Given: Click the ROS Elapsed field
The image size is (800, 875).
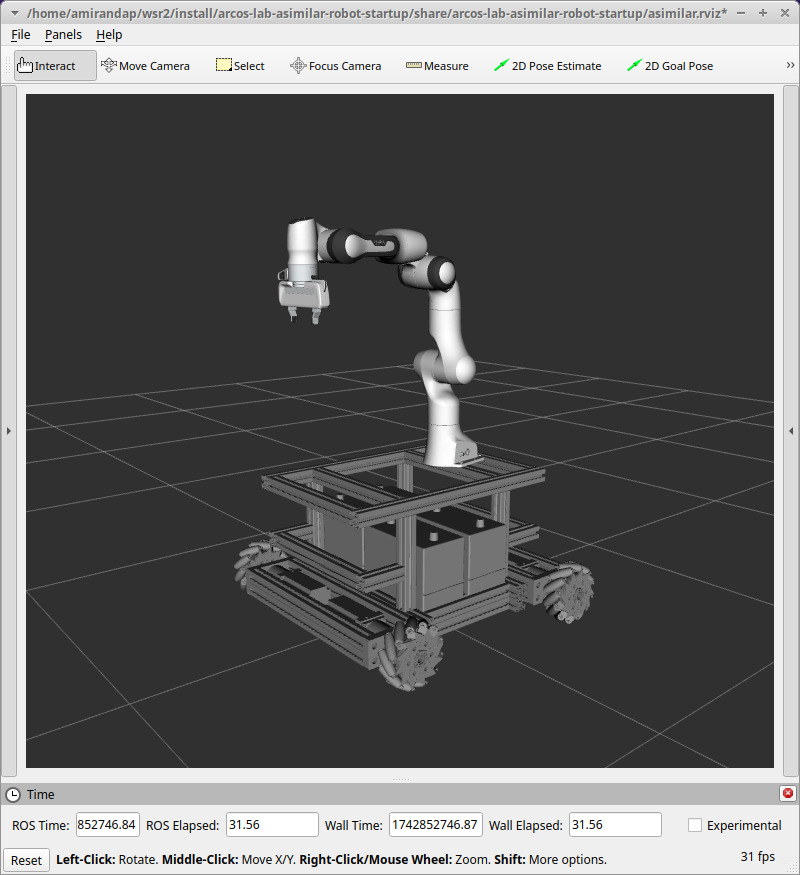Looking at the screenshot, I should (x=272, y=825).
